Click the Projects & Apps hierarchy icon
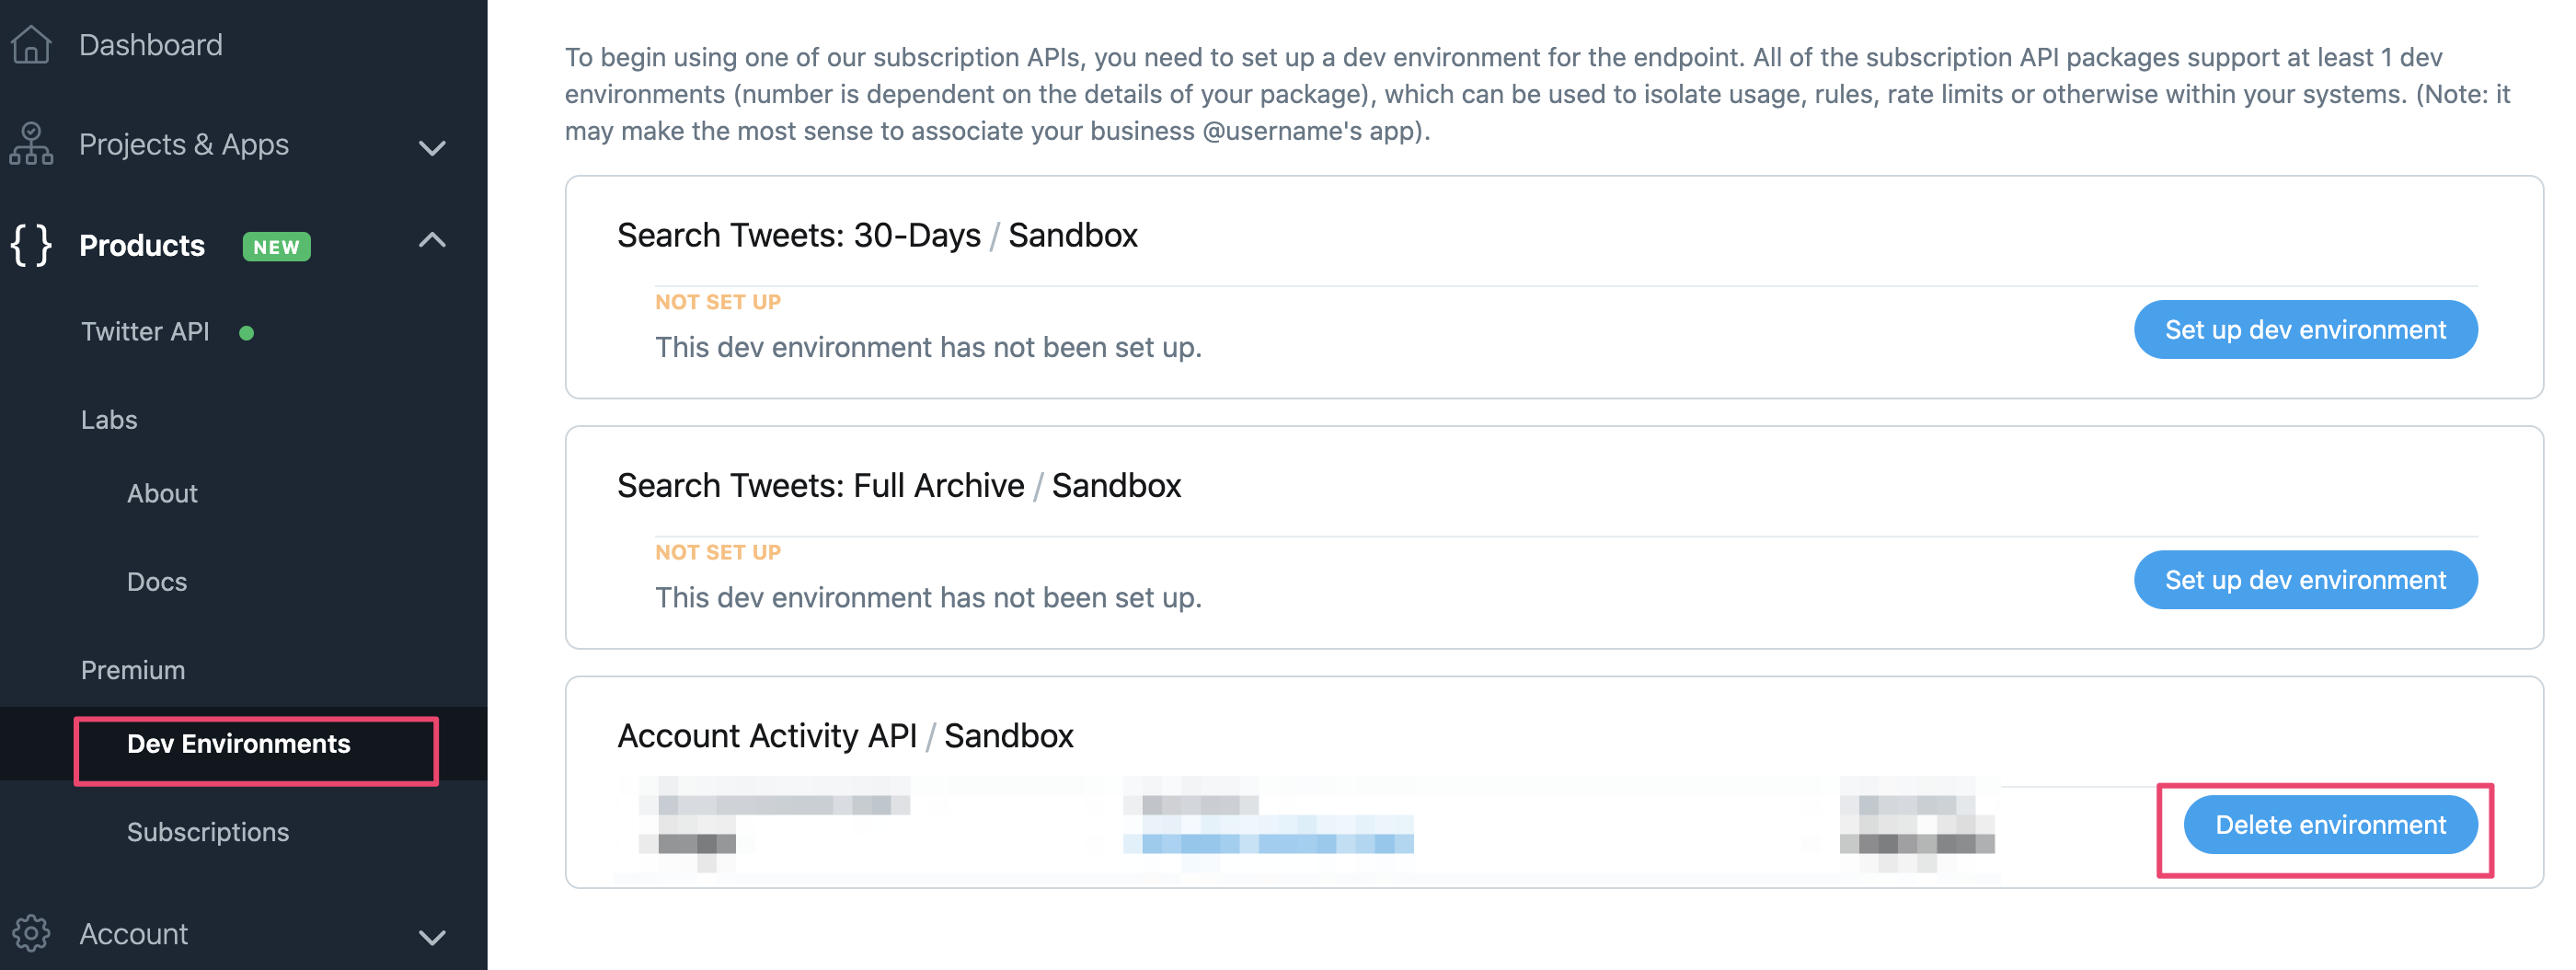2576x970 pixels. pyautogui.click(x=31, y=145)
